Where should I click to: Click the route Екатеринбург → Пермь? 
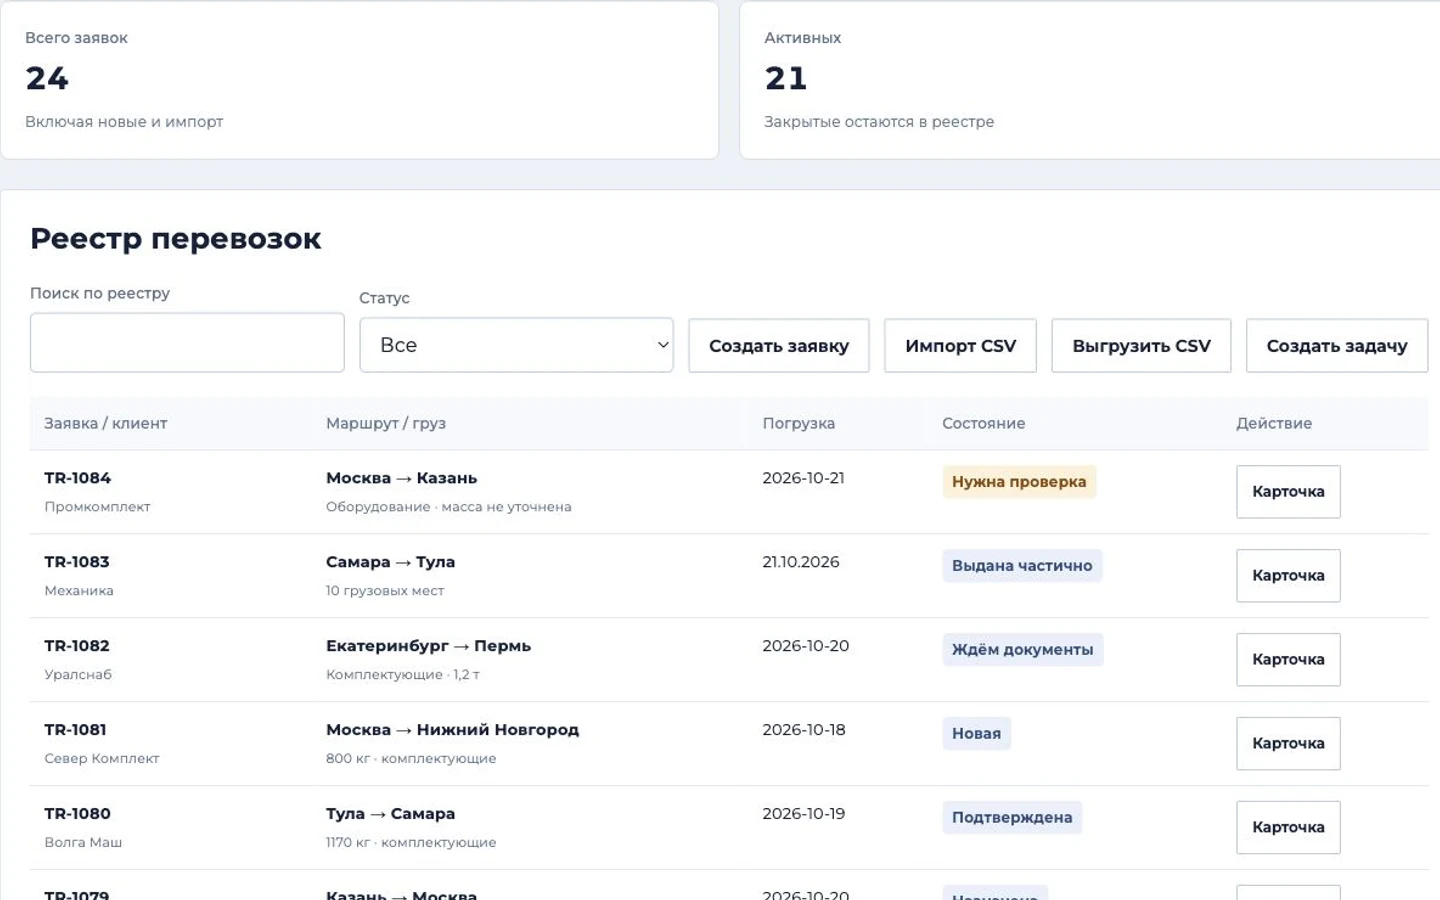(x=429, y=646)
